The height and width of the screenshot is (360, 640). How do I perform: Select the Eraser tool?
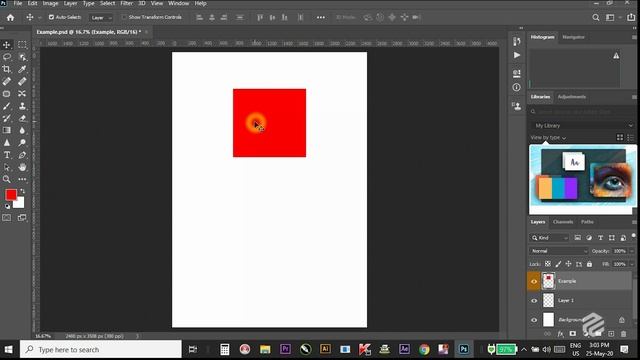(x=22, y=118)
